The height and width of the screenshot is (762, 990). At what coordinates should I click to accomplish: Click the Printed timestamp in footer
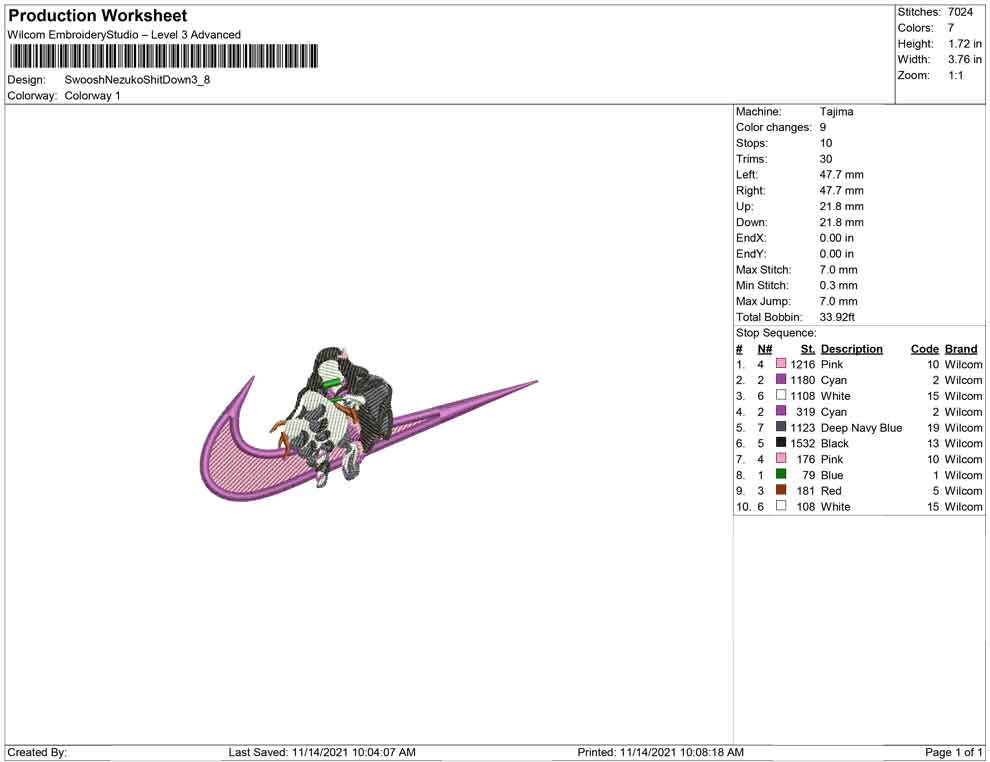point(660,752)
